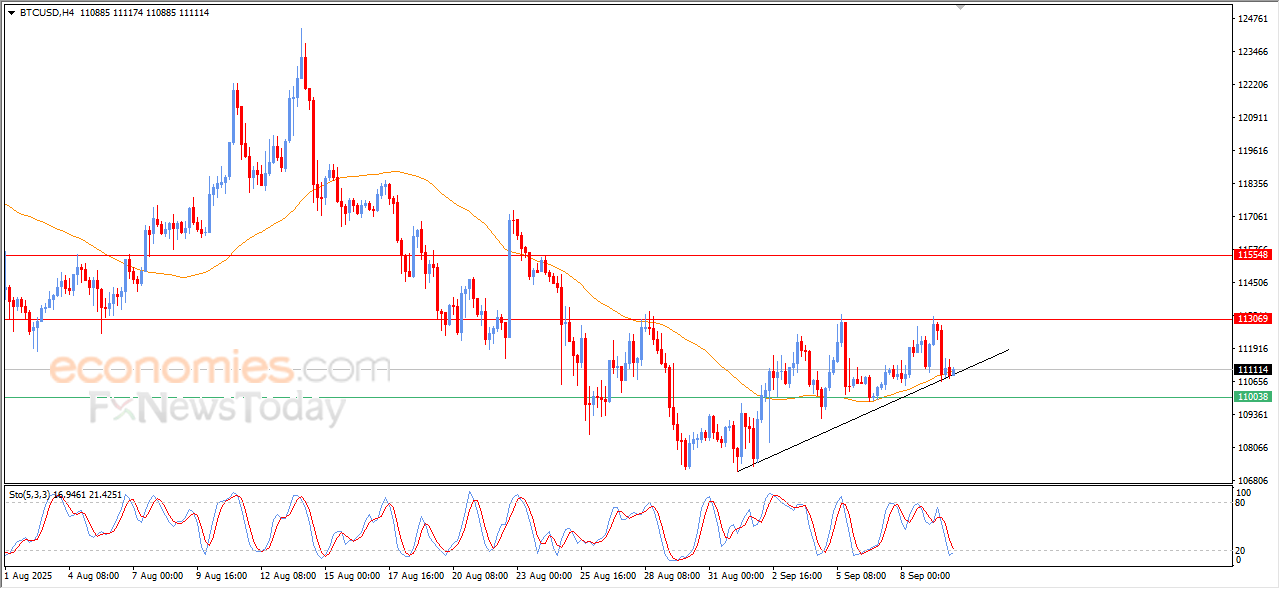
Task: Click the 17 Aug 16:00 date label
Action: coord(416,576)
